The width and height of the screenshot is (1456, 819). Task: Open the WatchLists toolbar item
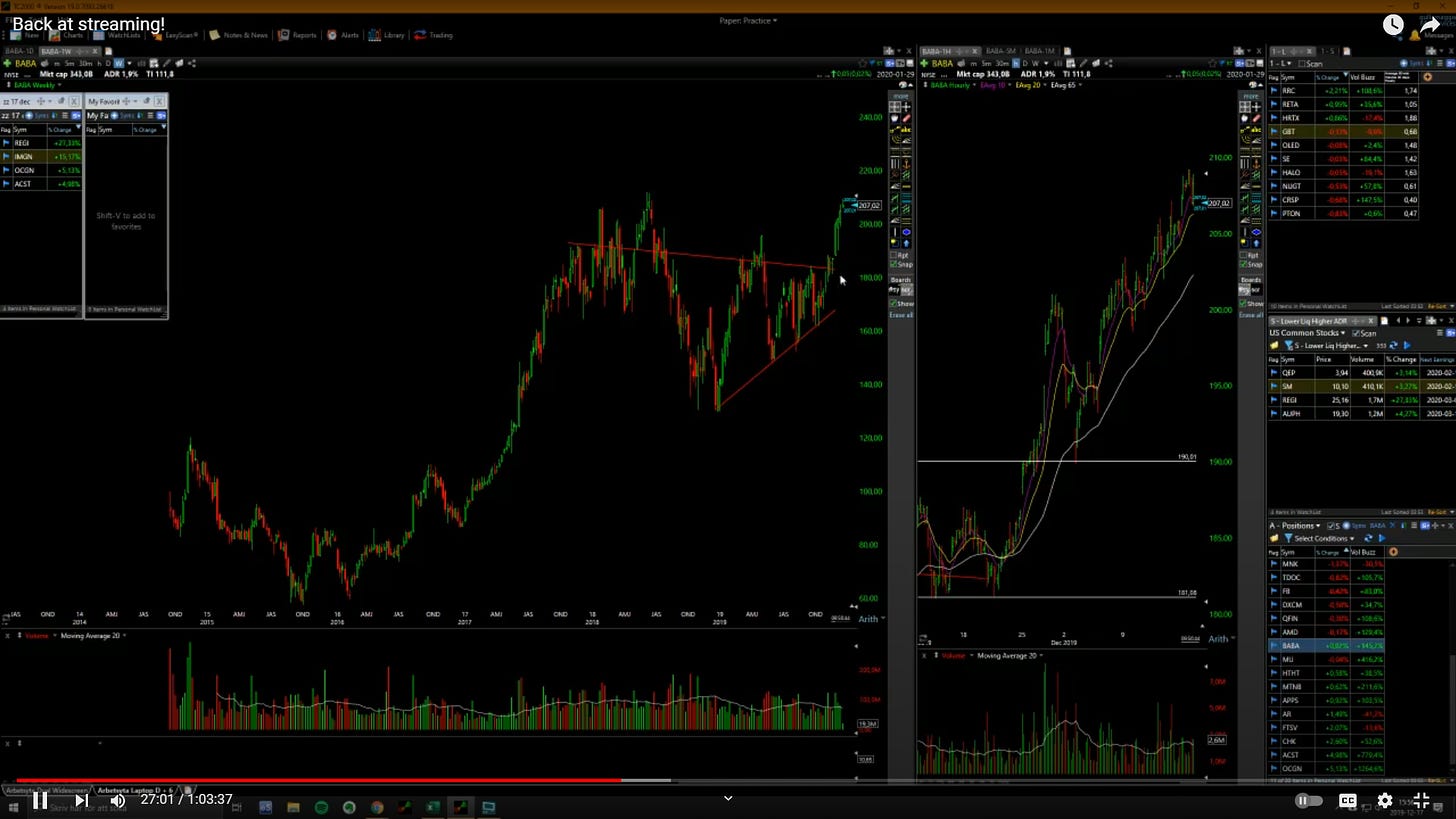pos(119,35)
